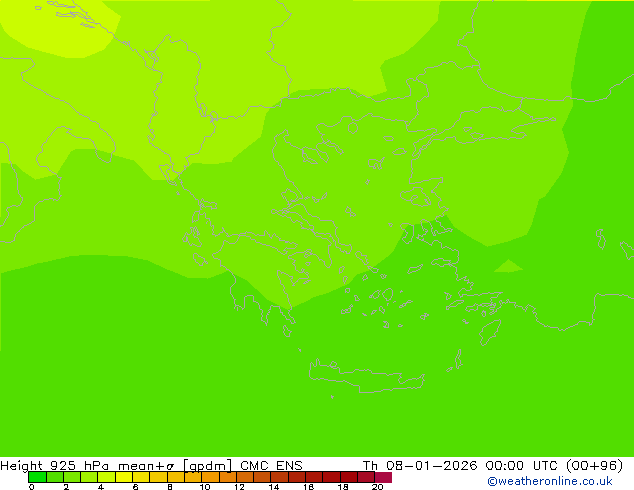Image resolution: width=634 pixels, height=490 pixels.
Task: Click the legend number '10'
Action: pyautogui.click(x=205, y=487)
